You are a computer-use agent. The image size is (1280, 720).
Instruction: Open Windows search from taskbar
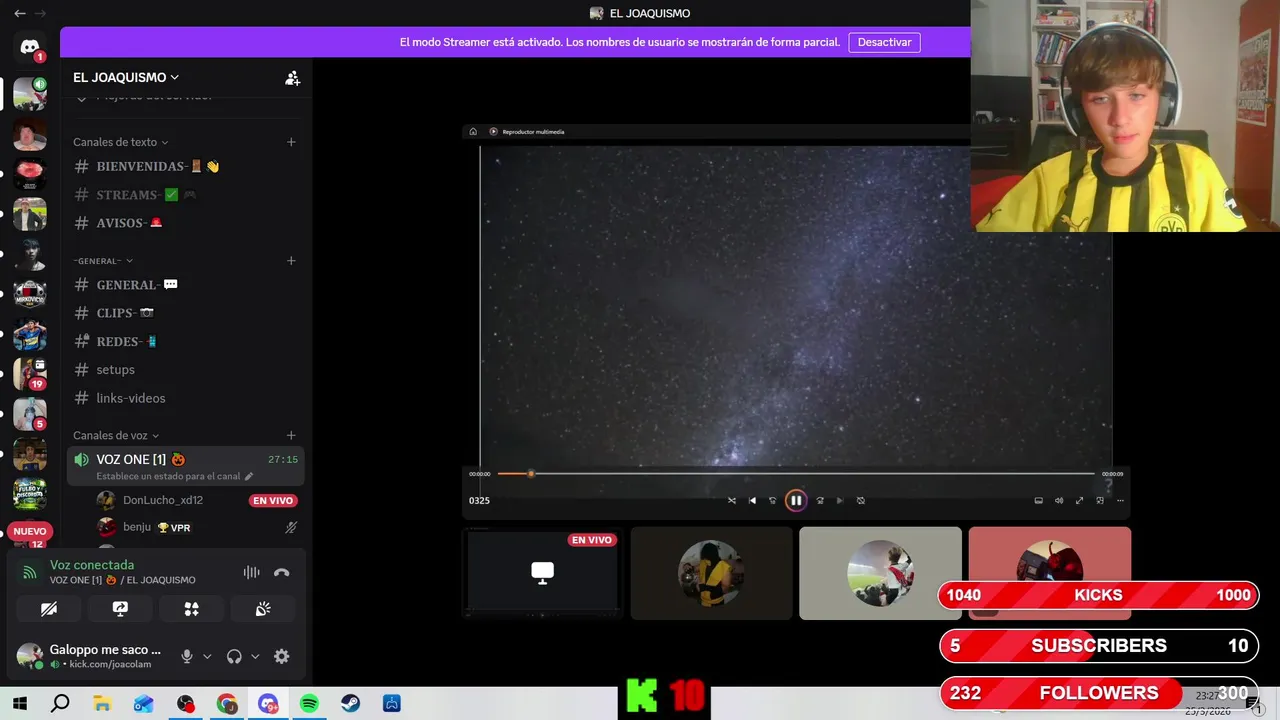[60, 704]
